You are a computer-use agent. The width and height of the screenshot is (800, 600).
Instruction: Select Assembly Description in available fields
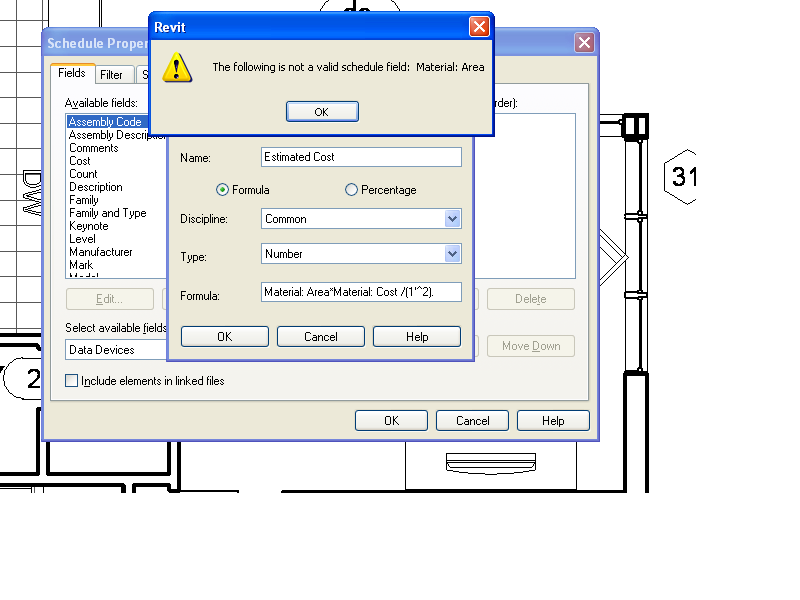pyautogui.click(x=116, y=135)
